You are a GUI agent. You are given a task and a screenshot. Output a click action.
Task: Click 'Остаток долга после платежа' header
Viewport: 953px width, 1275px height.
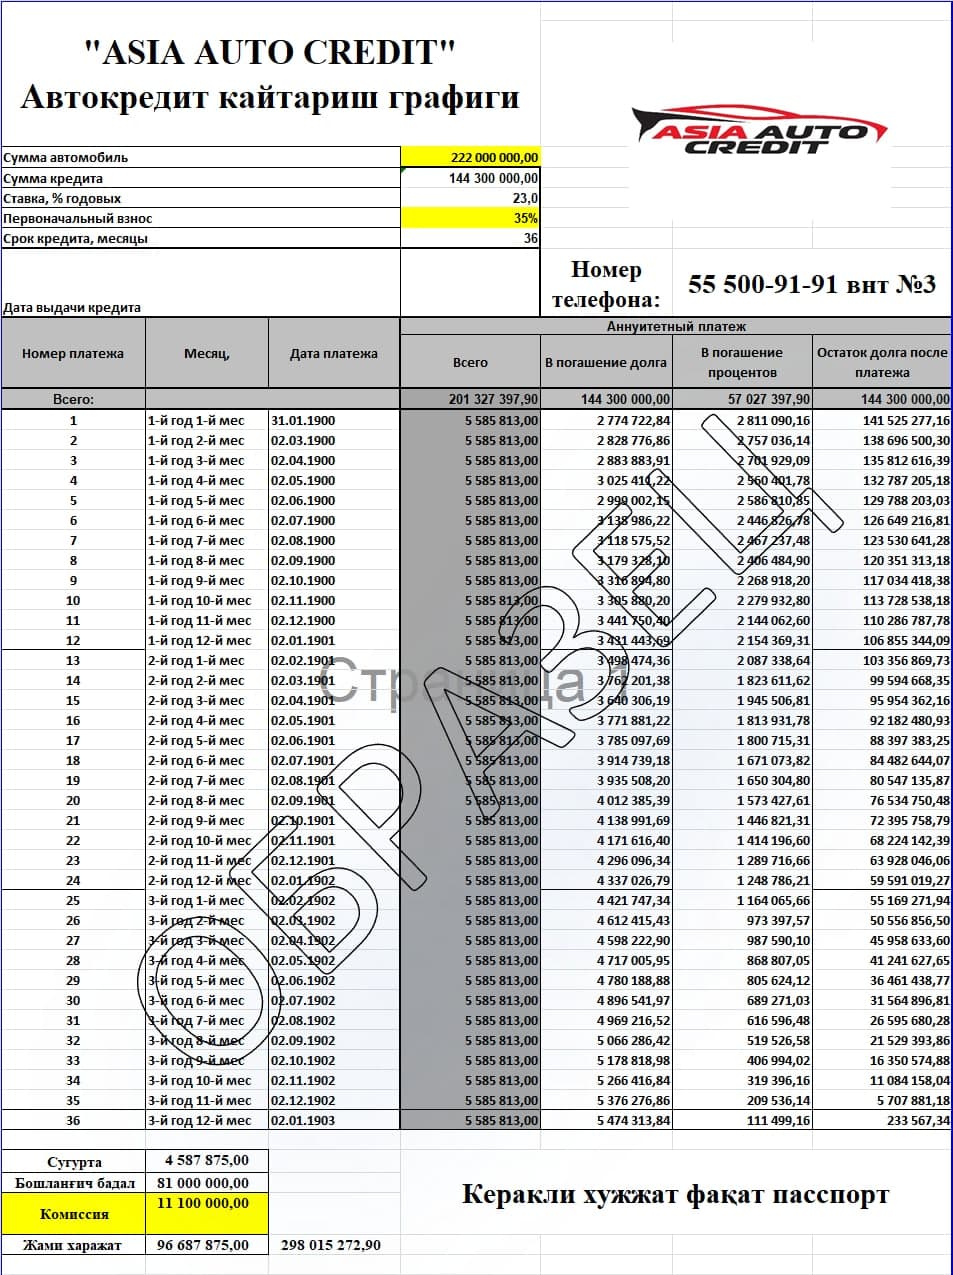tap(882, 362)
